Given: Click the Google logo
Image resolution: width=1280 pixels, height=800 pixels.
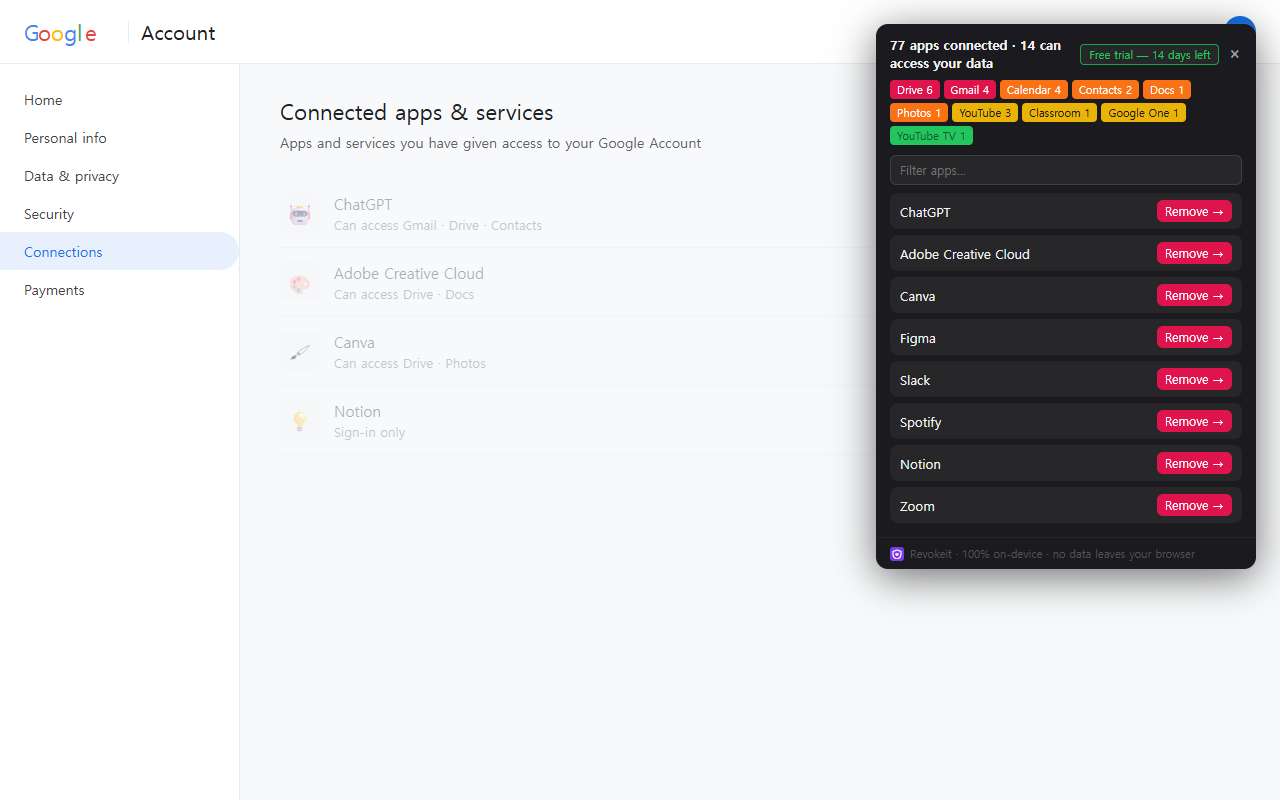Looking at the screenshot, I should click(60, 33).
